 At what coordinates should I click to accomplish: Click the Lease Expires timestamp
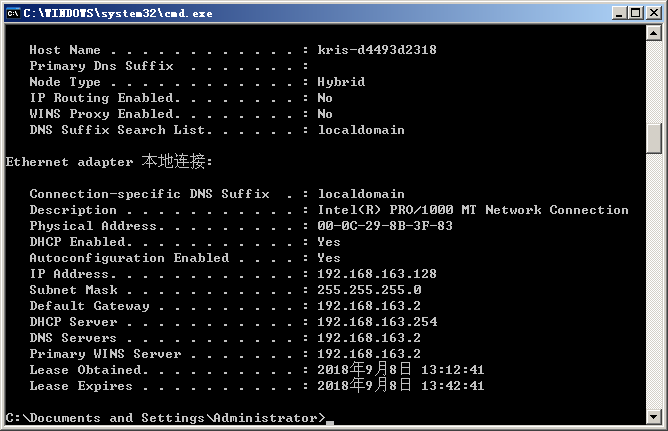point(400,386)
